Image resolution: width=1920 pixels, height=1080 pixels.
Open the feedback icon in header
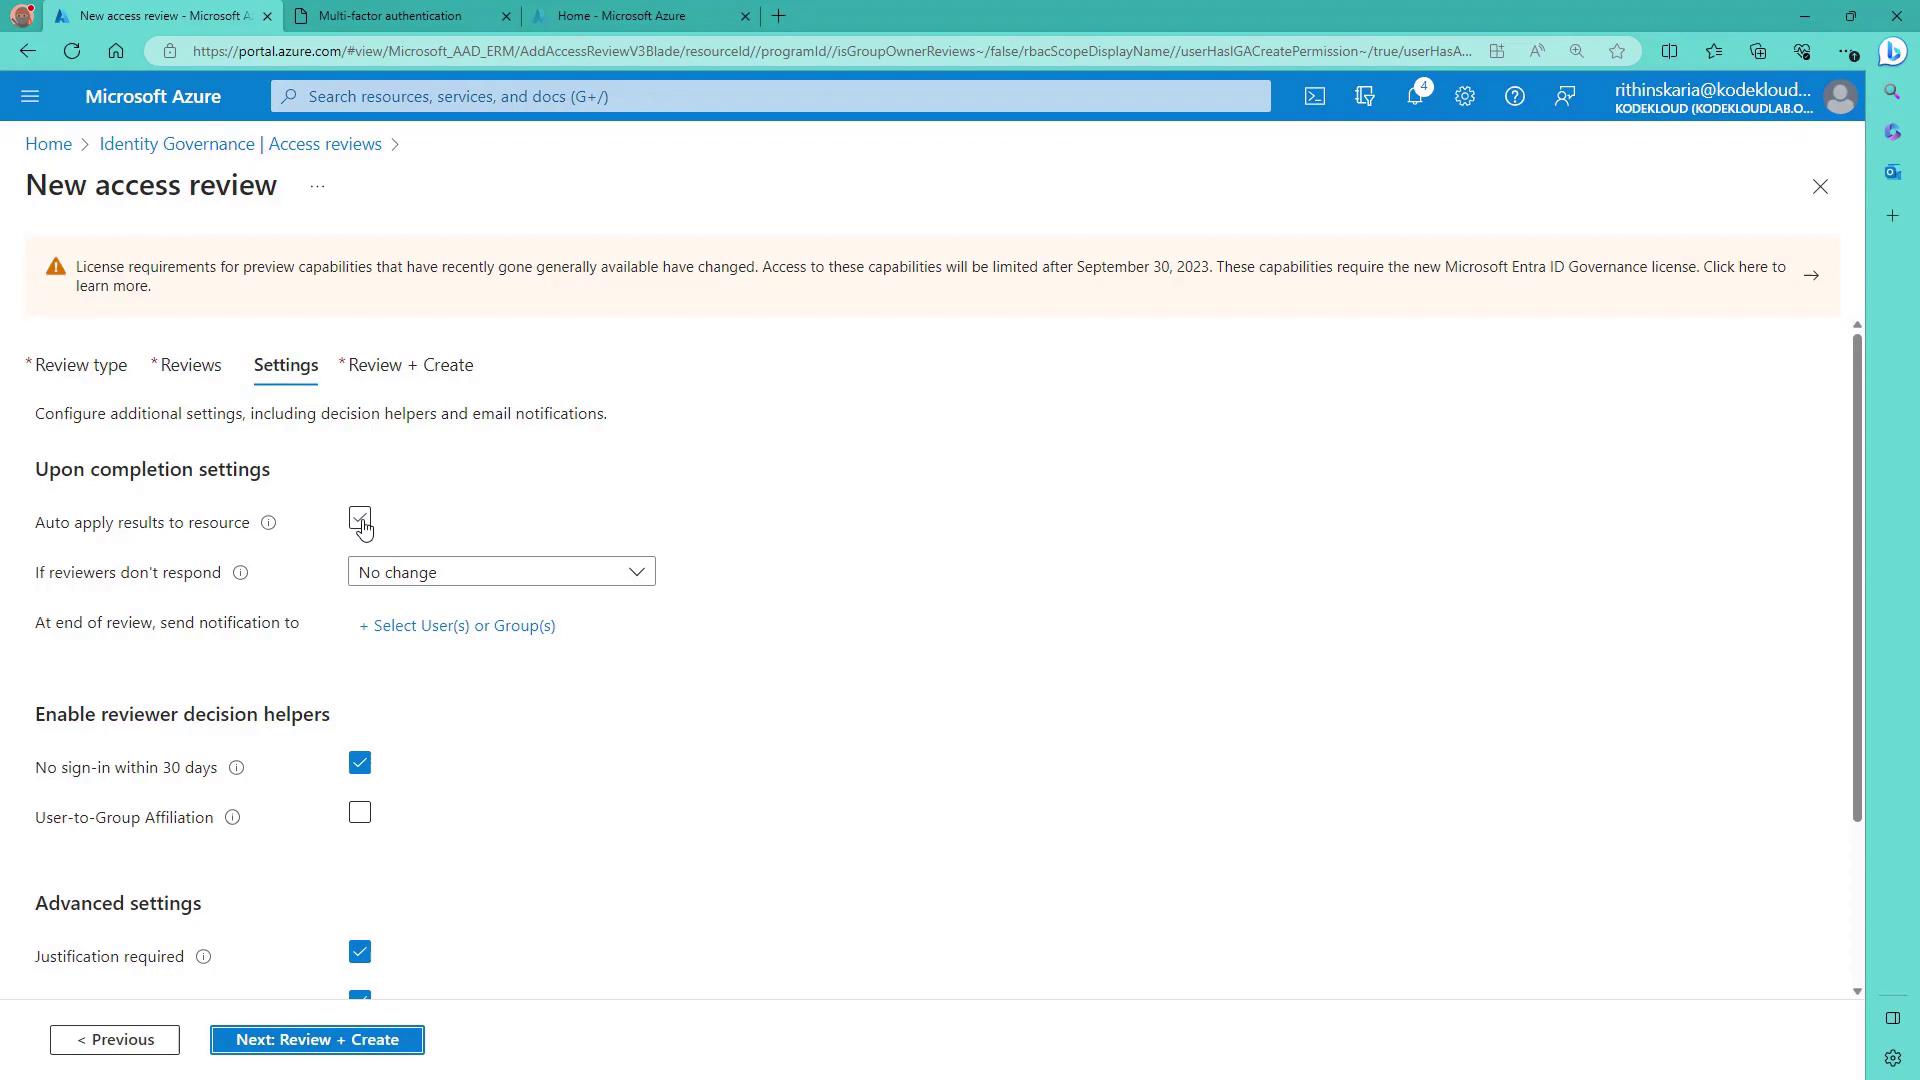tap(1565, 96)
